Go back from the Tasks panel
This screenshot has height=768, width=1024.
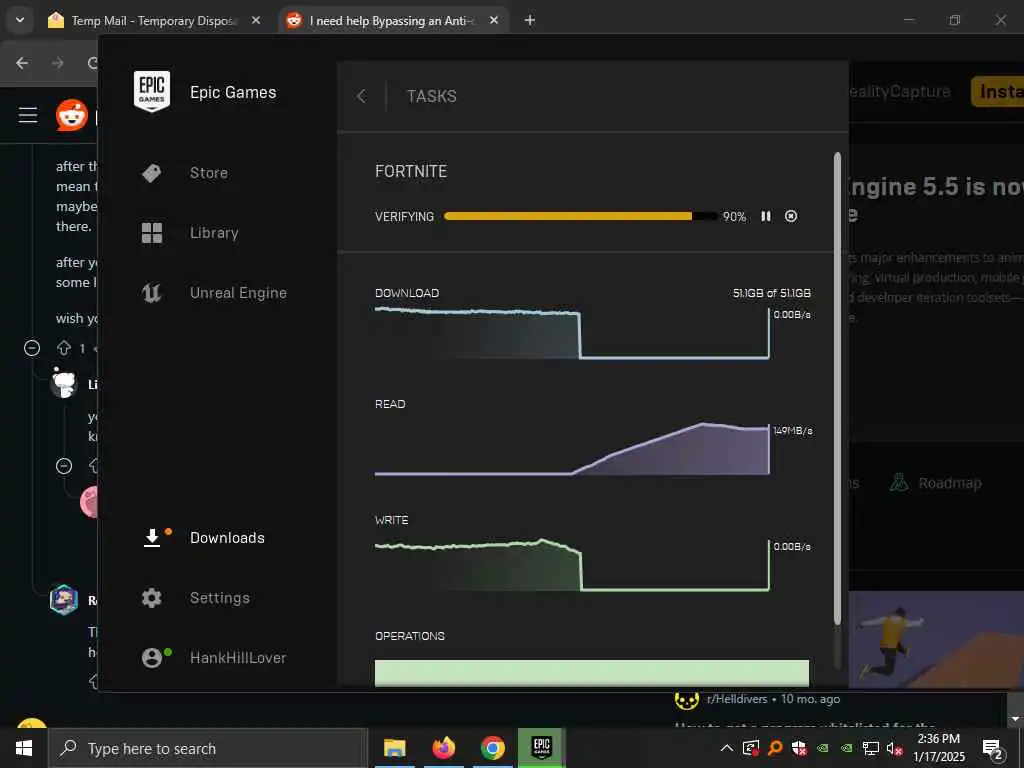362,97
